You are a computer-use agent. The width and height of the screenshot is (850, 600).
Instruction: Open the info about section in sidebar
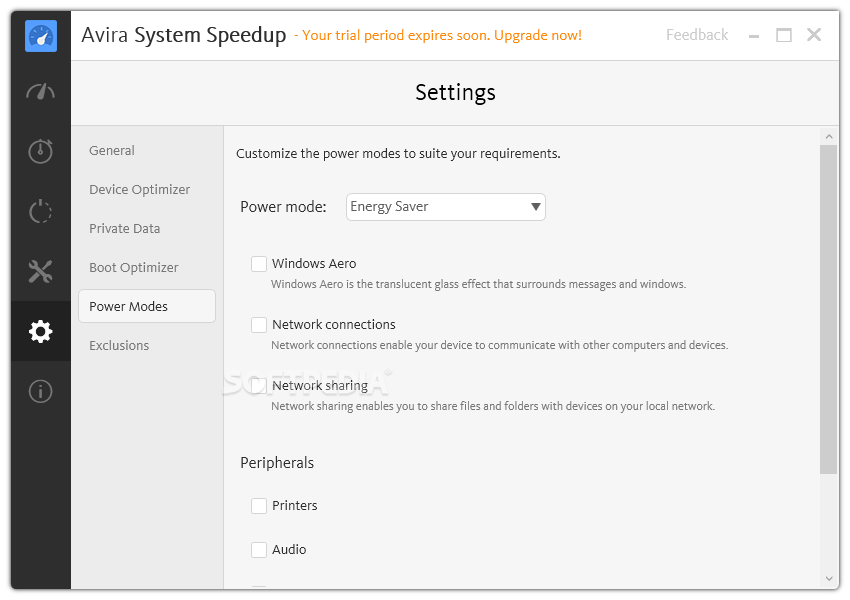41,391
